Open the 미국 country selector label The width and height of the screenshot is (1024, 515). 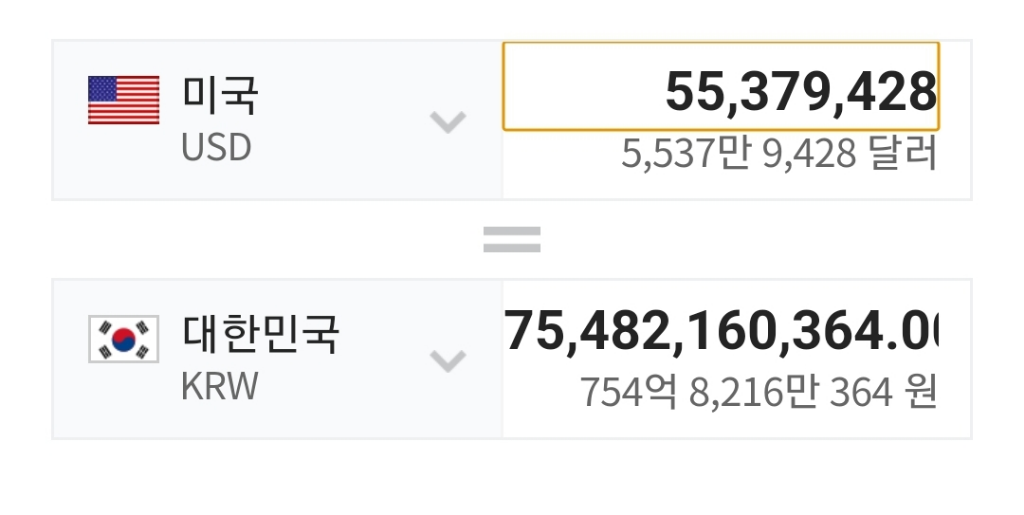tap(220, 96)
